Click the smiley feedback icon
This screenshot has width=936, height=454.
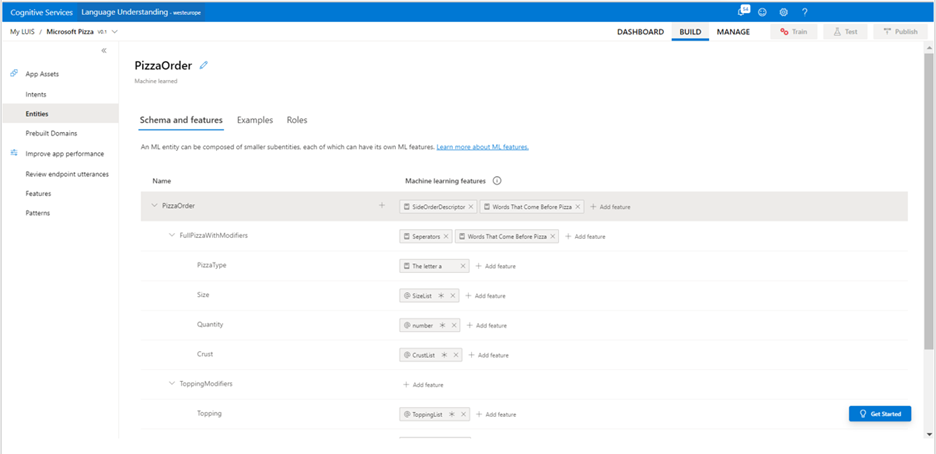click(762, 12)
